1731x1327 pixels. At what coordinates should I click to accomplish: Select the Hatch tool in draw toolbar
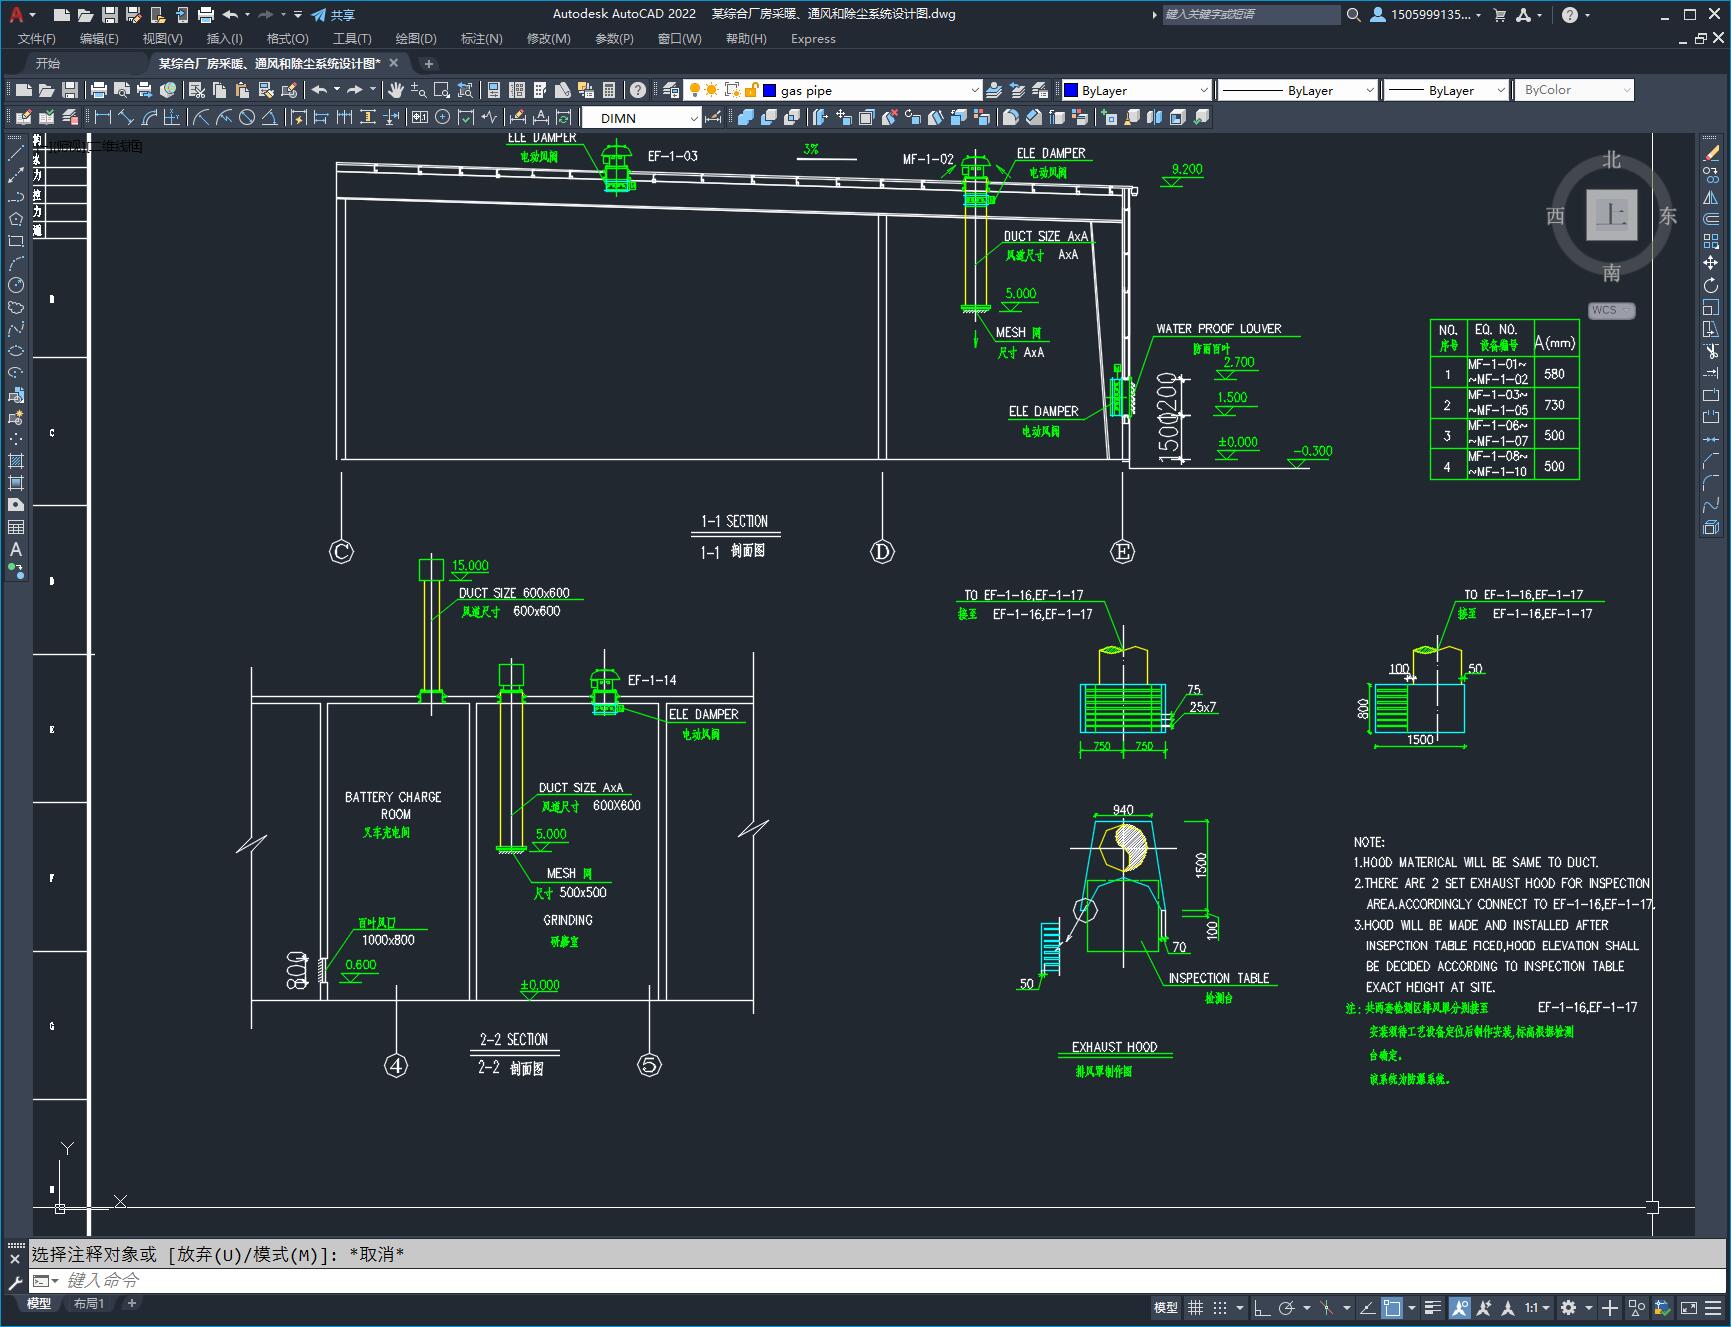click(x=16, y=461)
